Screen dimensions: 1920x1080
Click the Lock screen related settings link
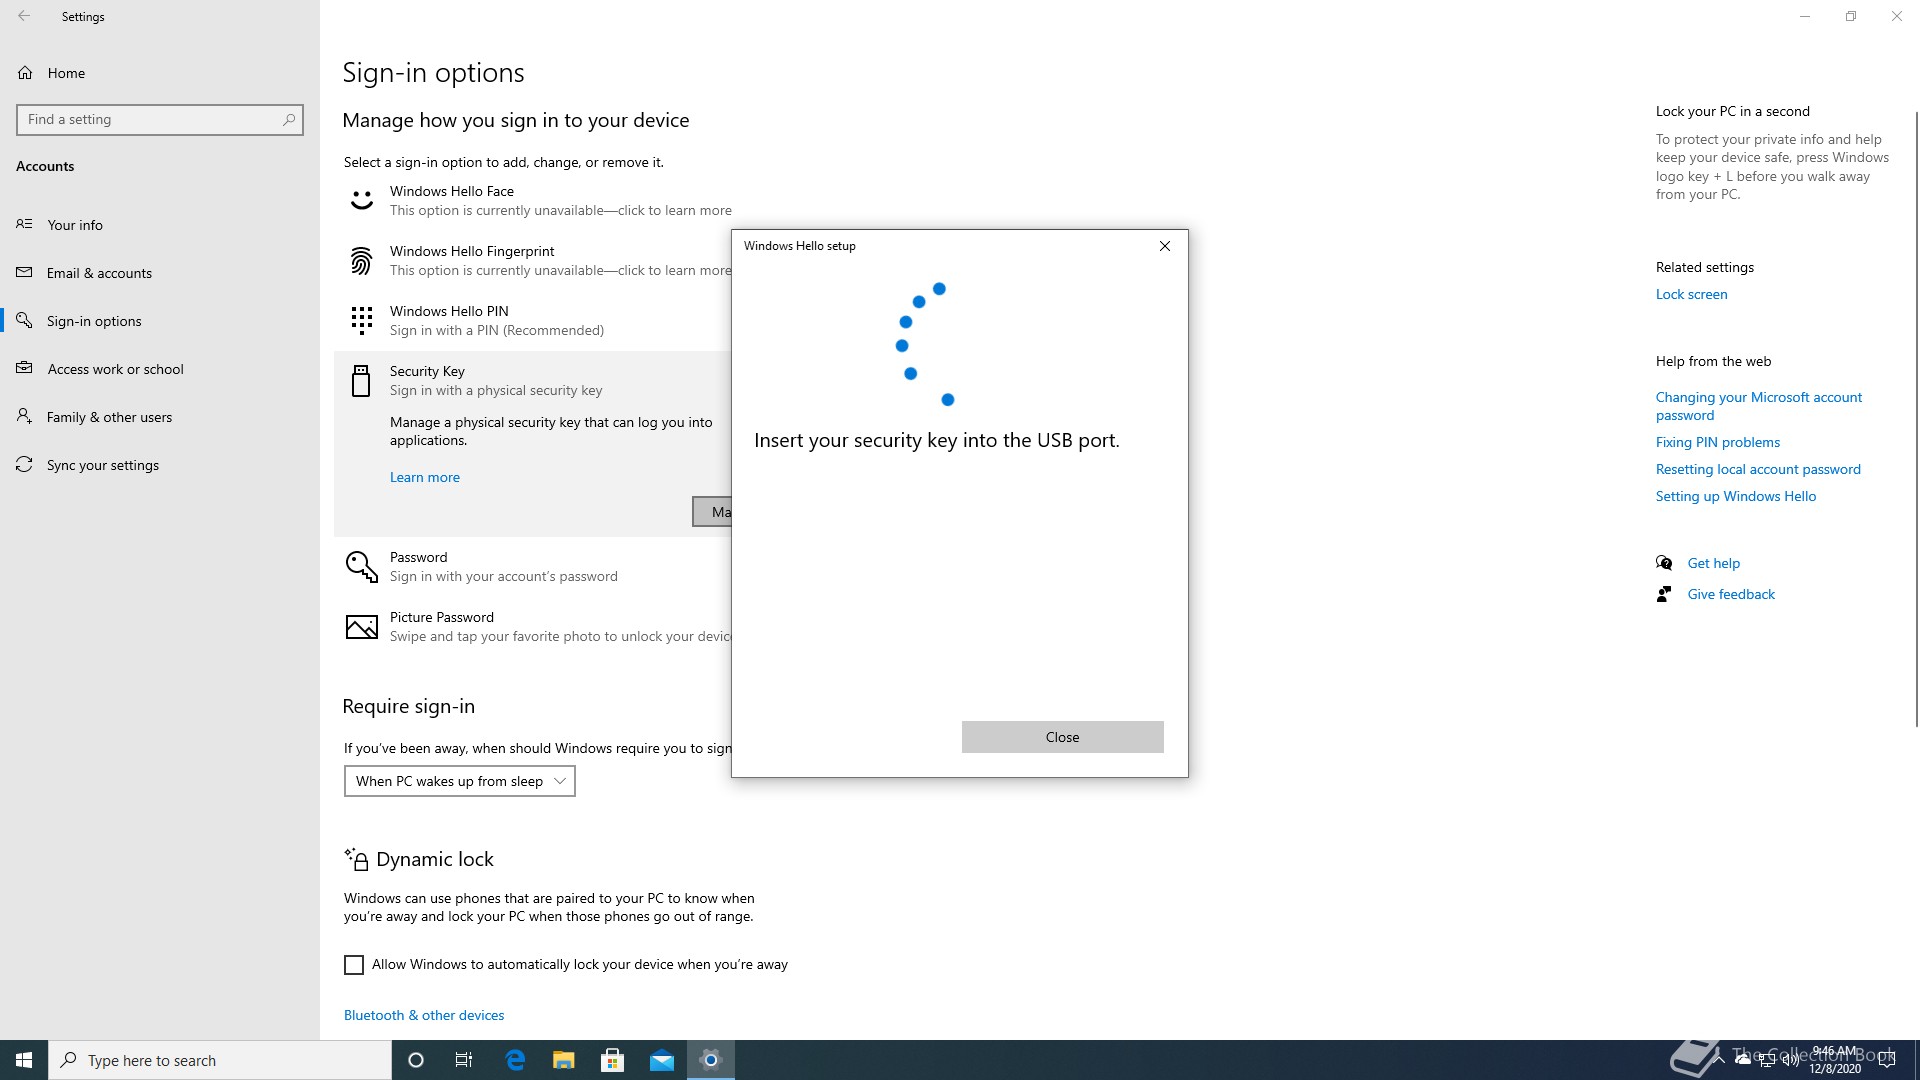1691,294
